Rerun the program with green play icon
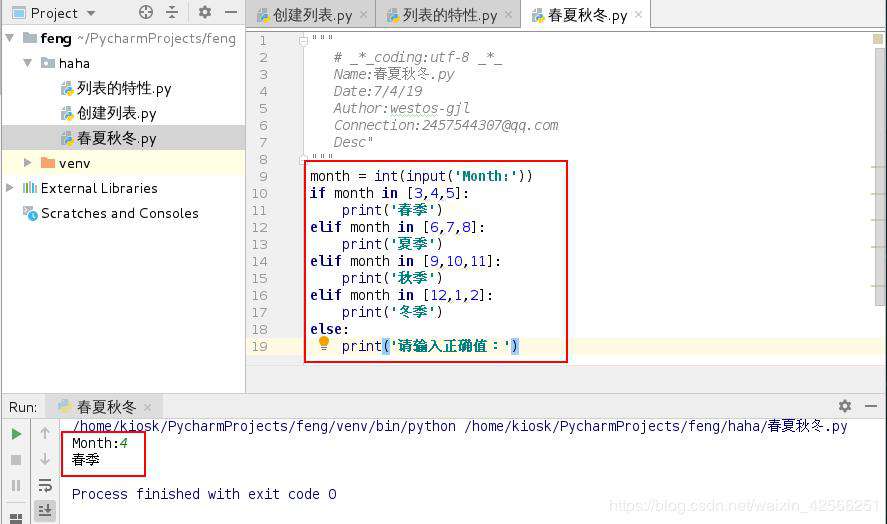 [x=16, y=434]
